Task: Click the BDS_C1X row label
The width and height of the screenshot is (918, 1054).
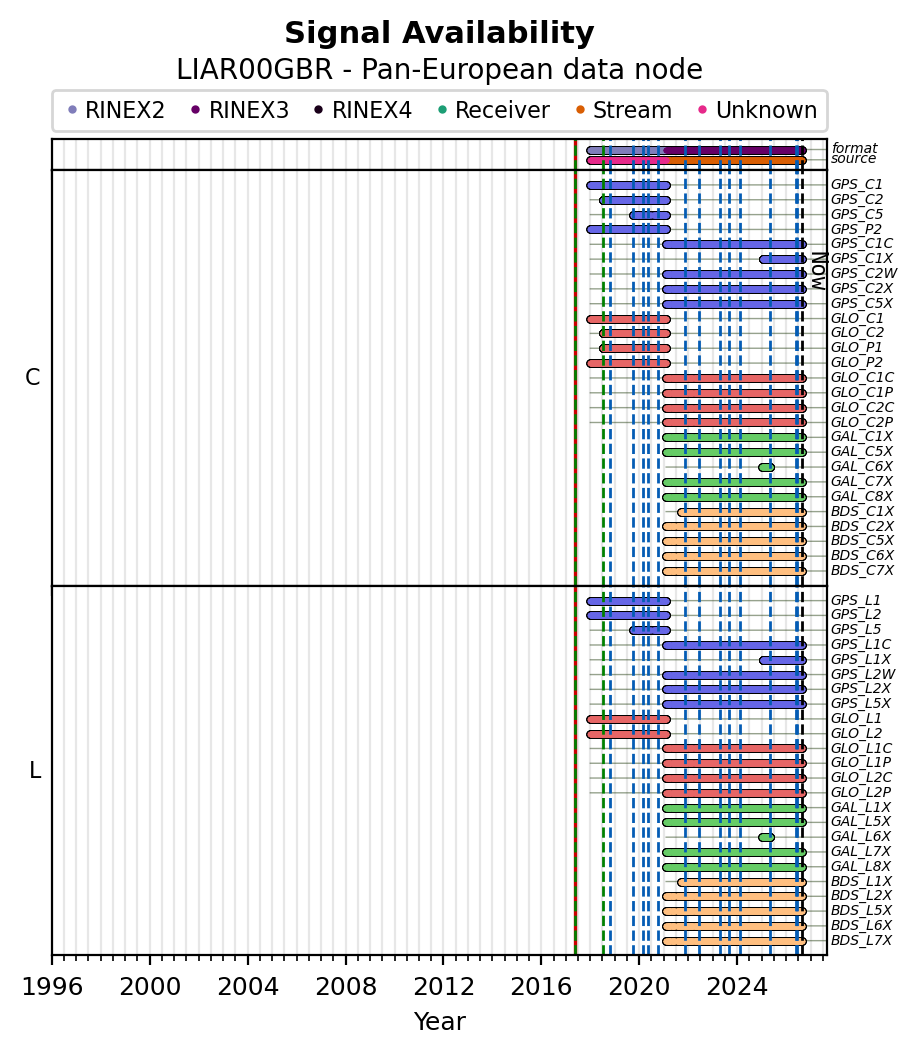Action: pos(863,511)
